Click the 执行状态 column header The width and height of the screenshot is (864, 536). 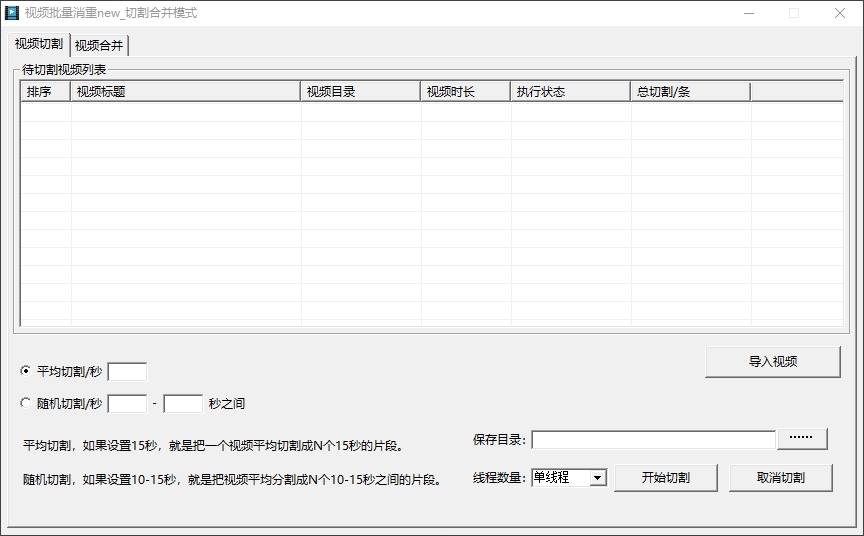[570, 91]
